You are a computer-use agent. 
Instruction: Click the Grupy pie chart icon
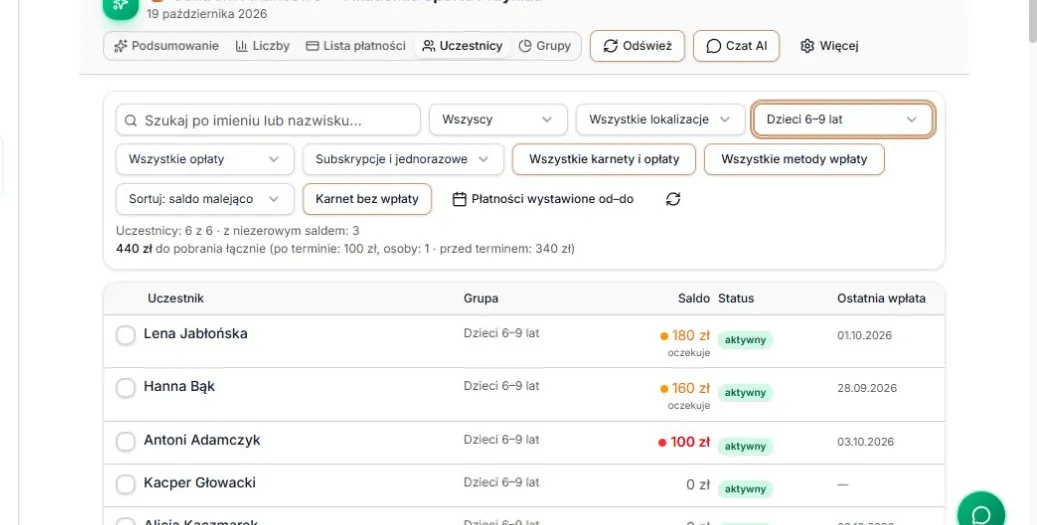pos(525,46)
